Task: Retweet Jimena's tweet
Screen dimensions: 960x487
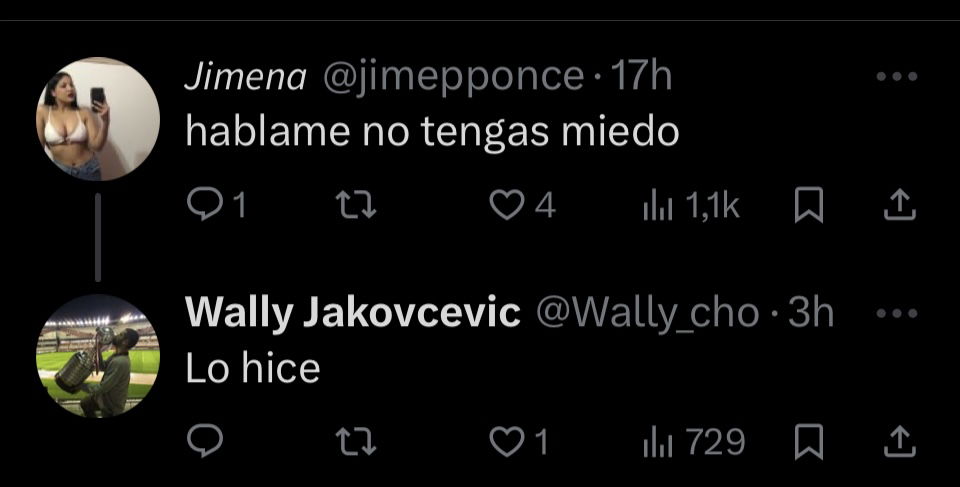Action: click(x=357, y=205)
